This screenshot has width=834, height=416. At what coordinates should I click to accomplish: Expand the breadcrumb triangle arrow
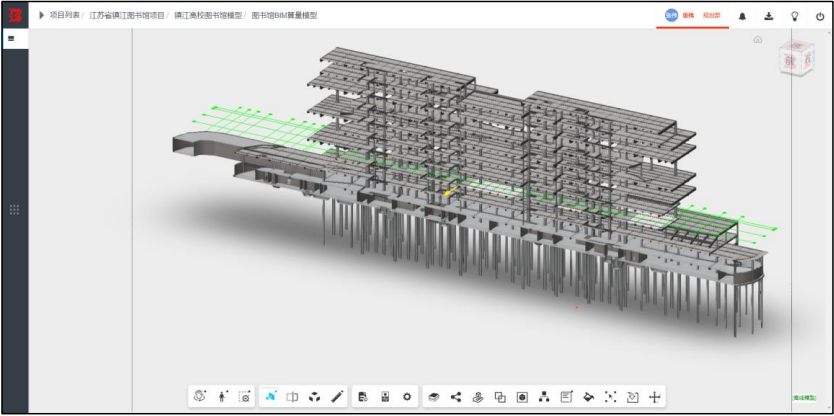[x=41, y=15]
